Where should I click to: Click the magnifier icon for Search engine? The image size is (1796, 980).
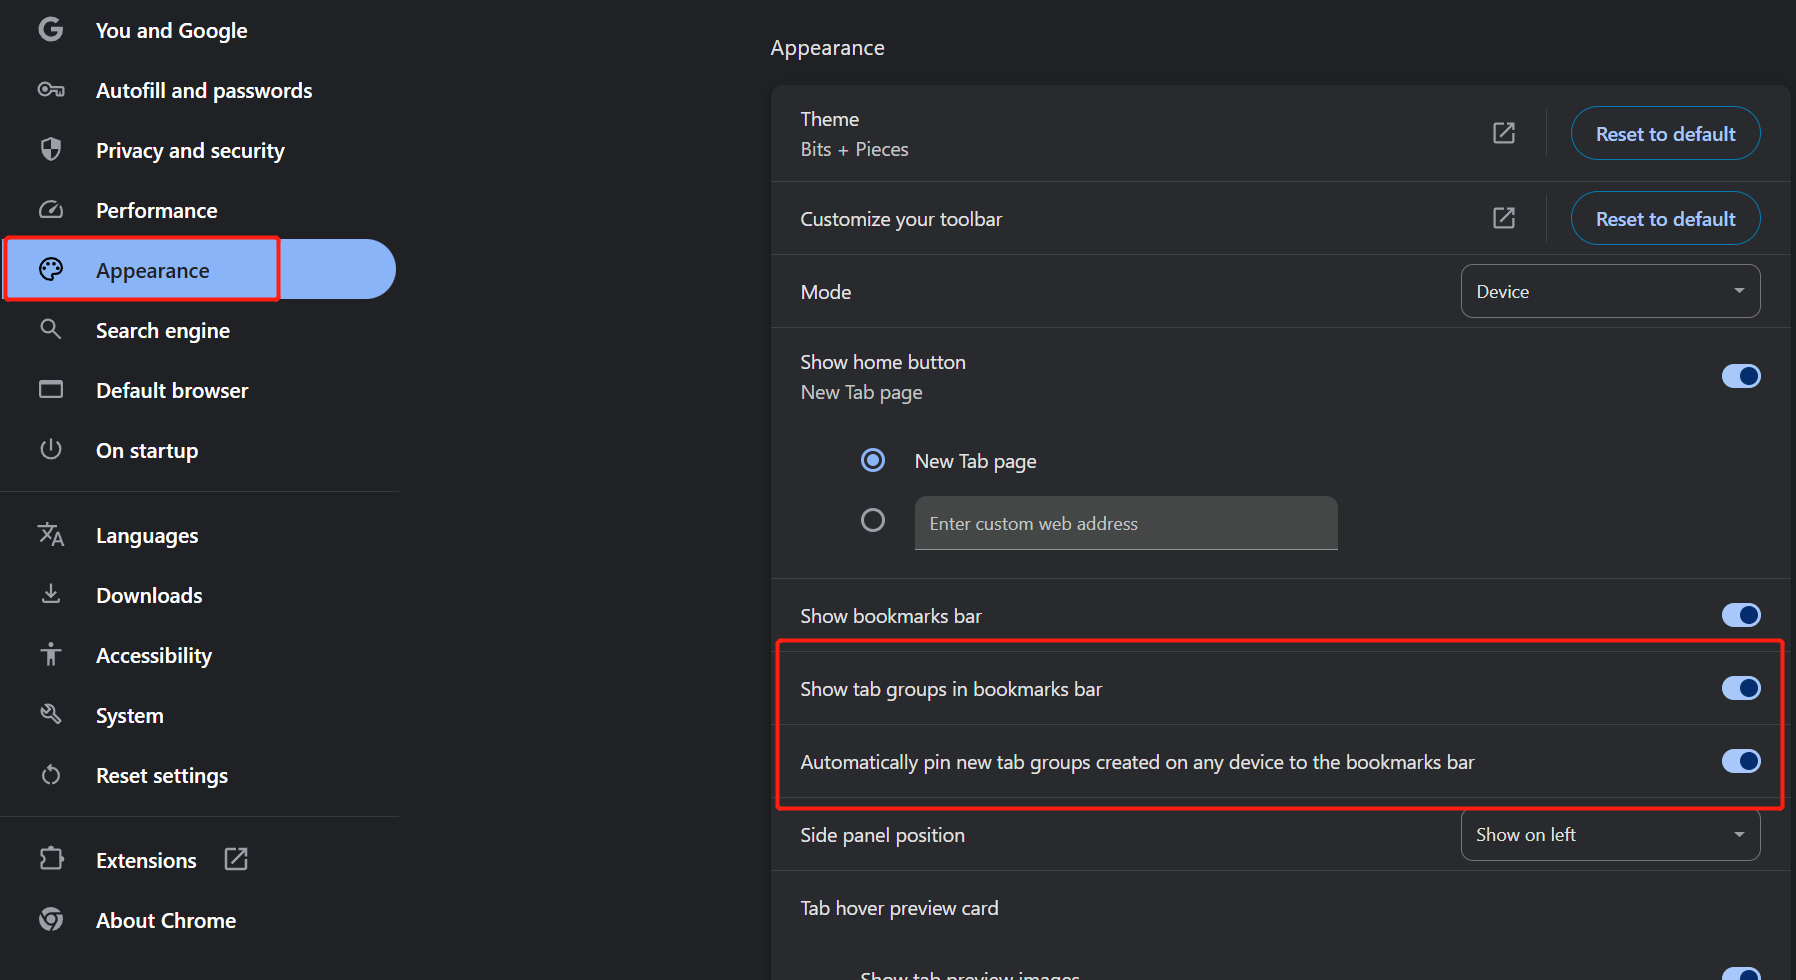point(51,329)
